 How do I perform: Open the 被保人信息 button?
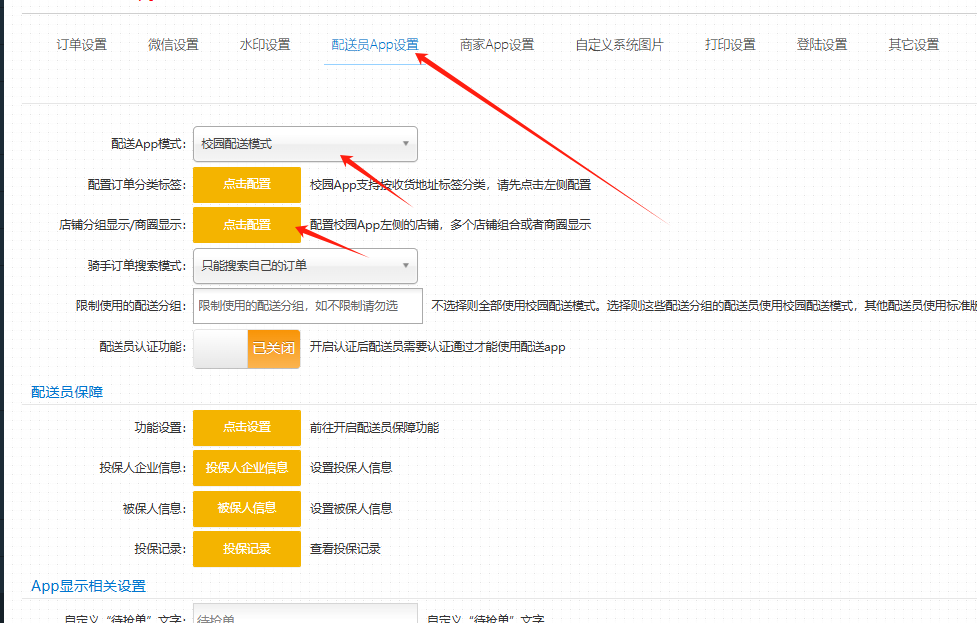[247, 508]
